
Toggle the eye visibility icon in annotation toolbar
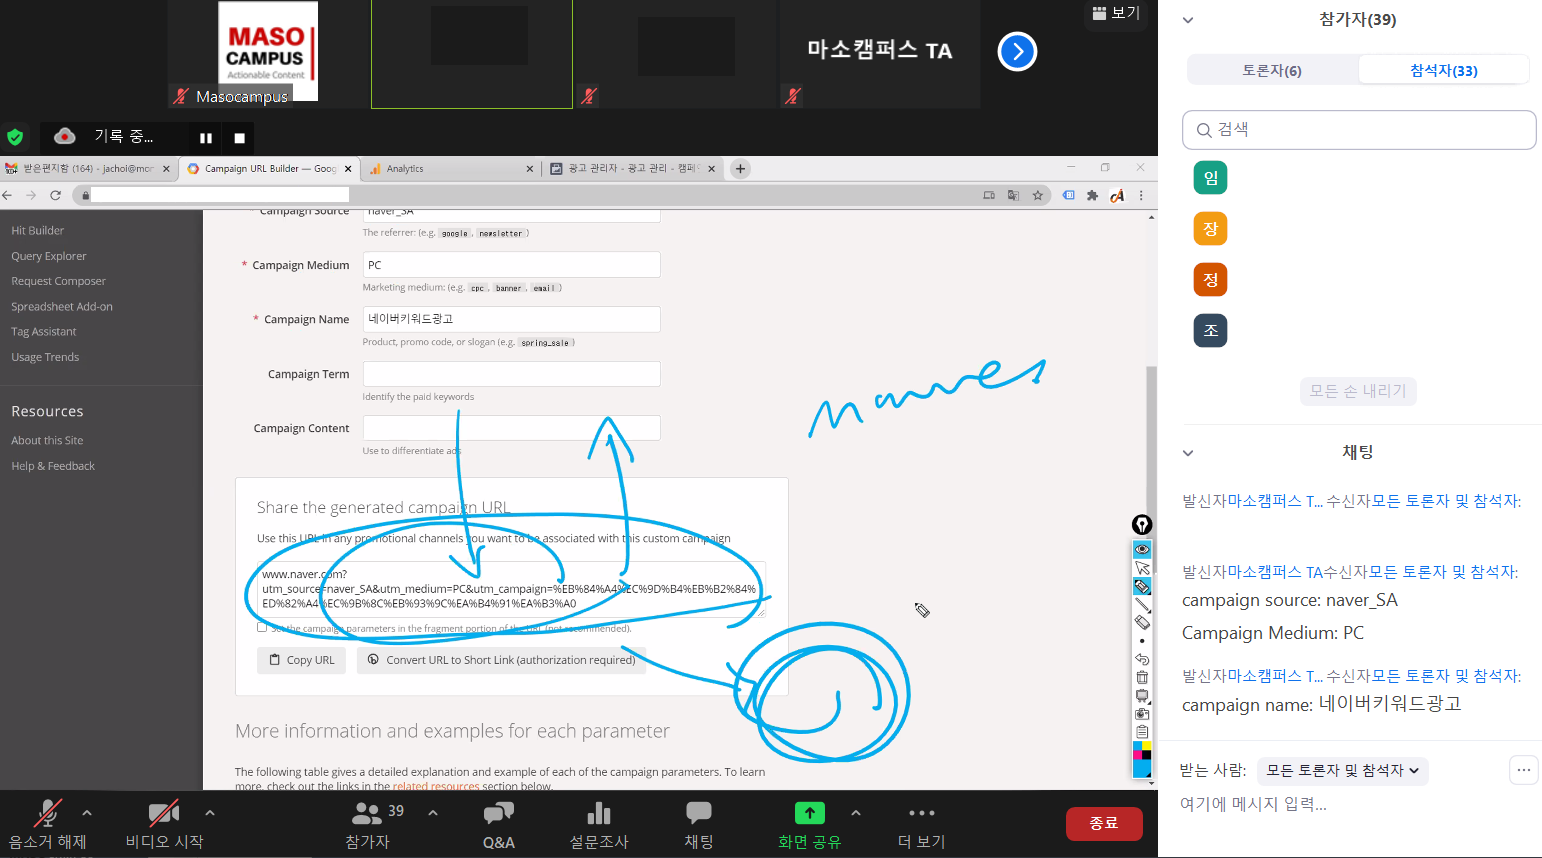pos(1142,549)
